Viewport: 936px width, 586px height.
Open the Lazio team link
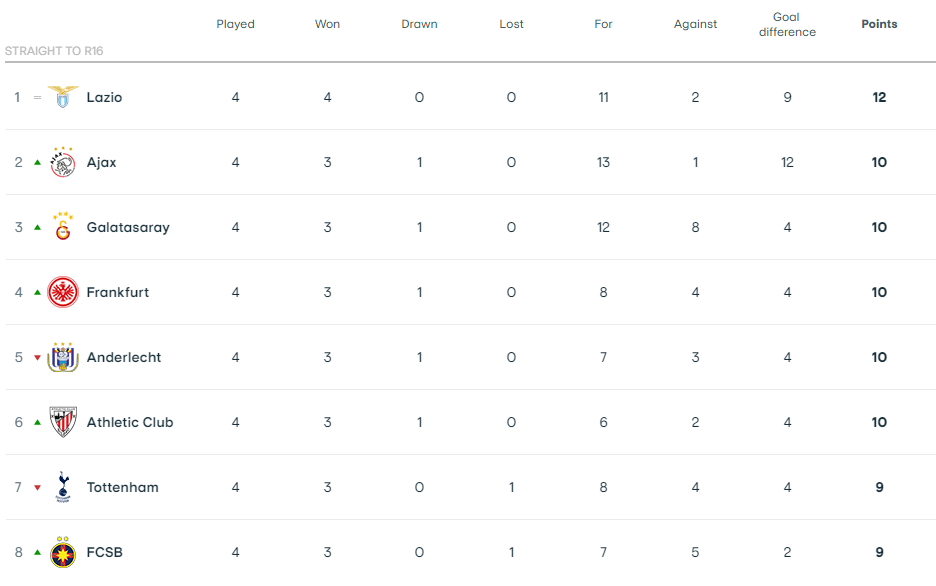pos(104,97)
